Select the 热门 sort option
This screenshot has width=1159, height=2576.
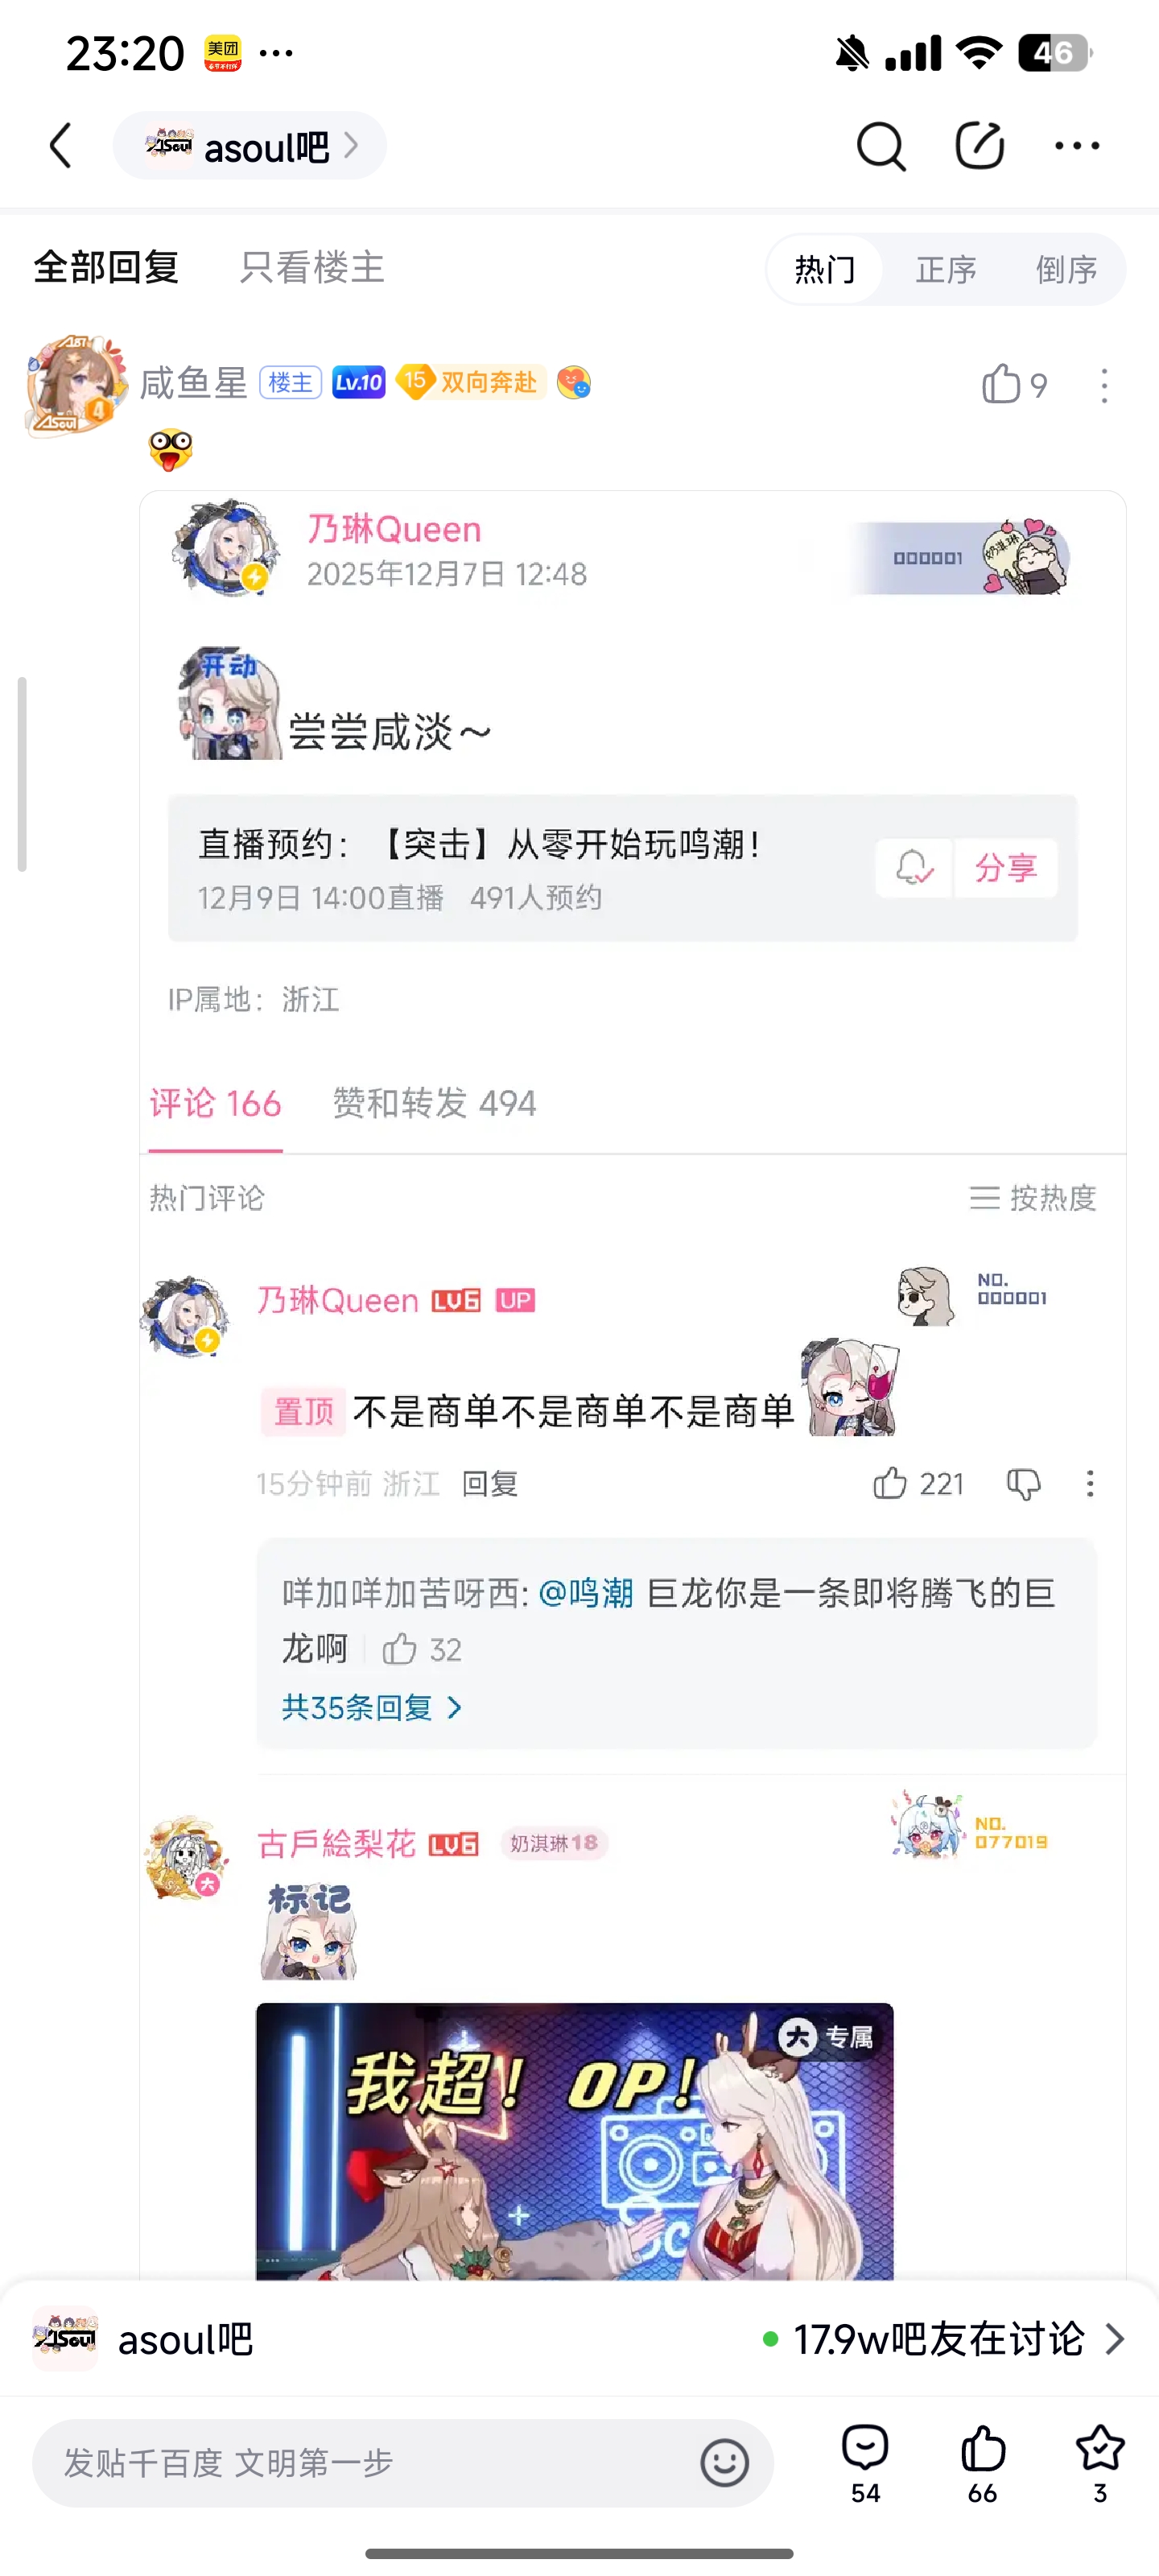point(825,269)
